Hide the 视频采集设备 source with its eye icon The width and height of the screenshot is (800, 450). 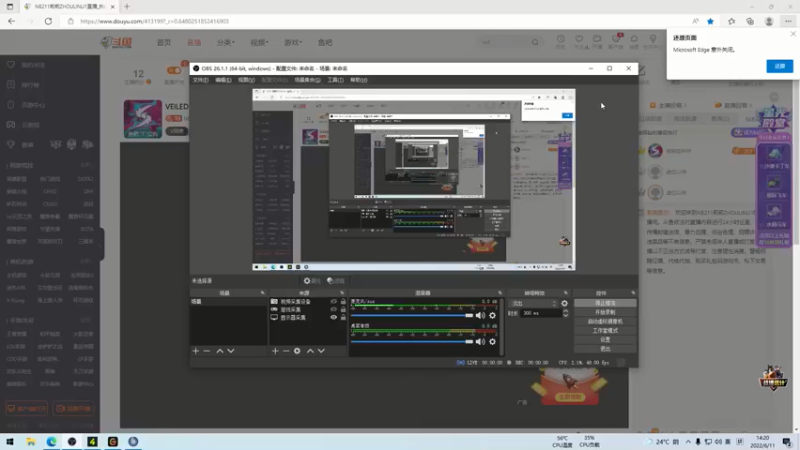click(334, 302)
